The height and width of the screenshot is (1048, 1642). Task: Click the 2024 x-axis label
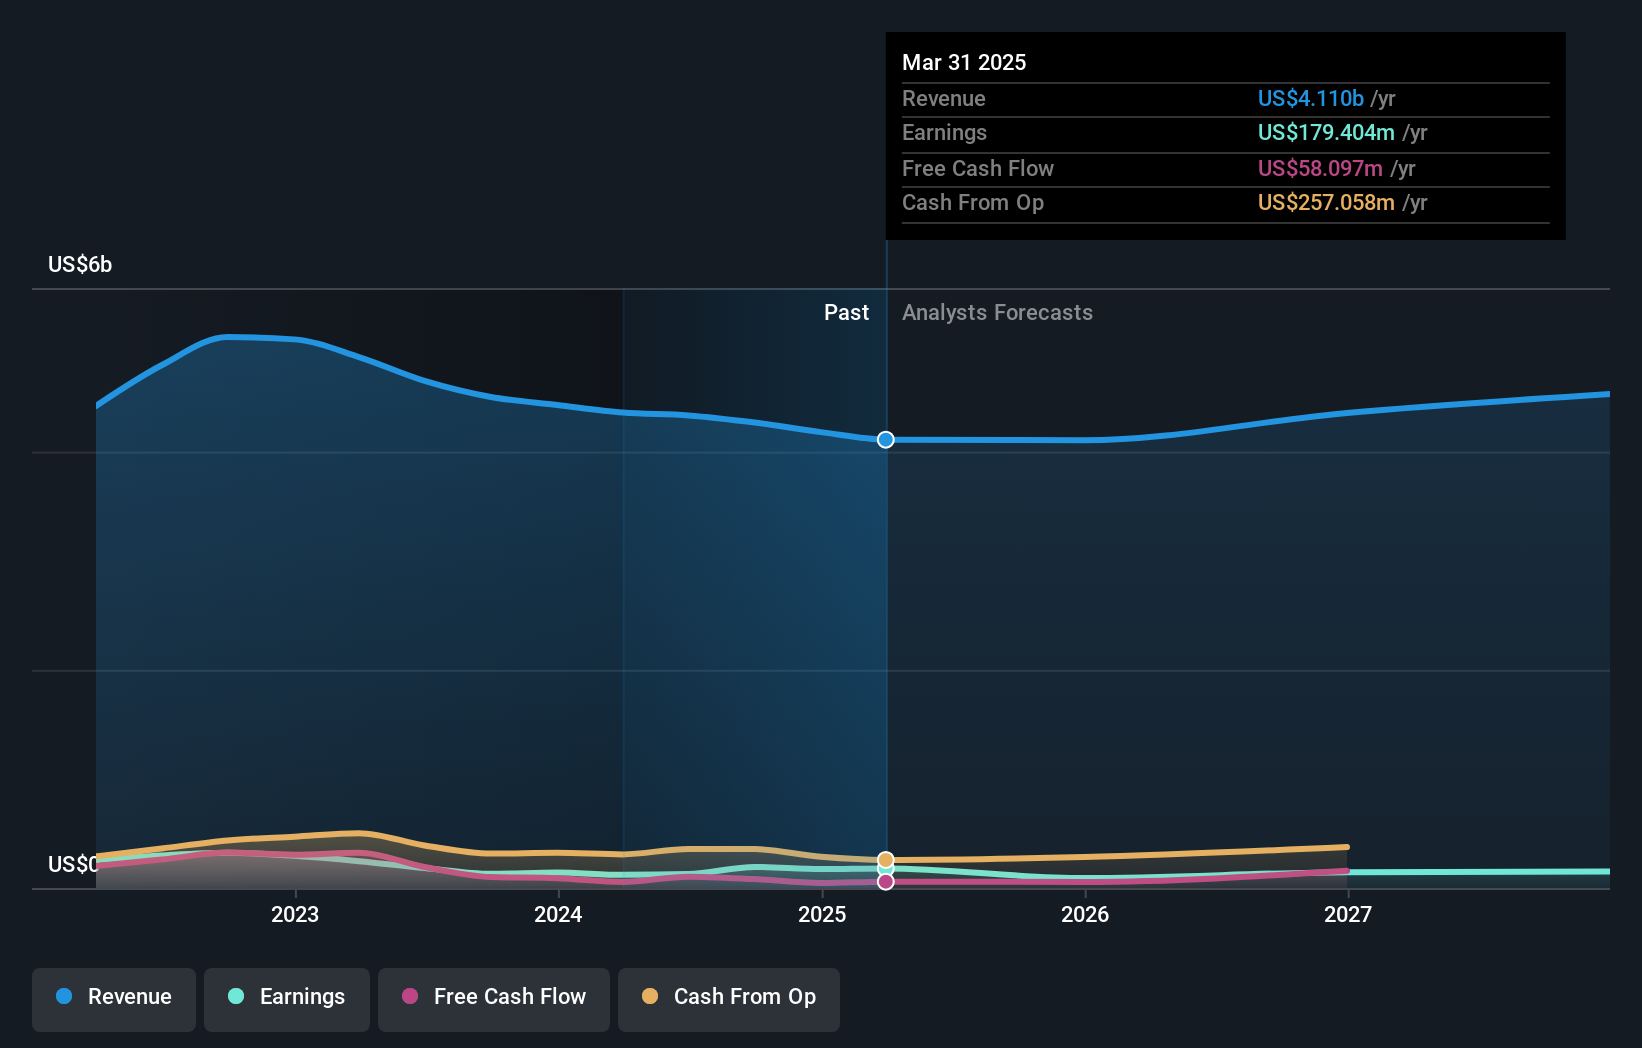pyautogui.click(x=558, y=914)
